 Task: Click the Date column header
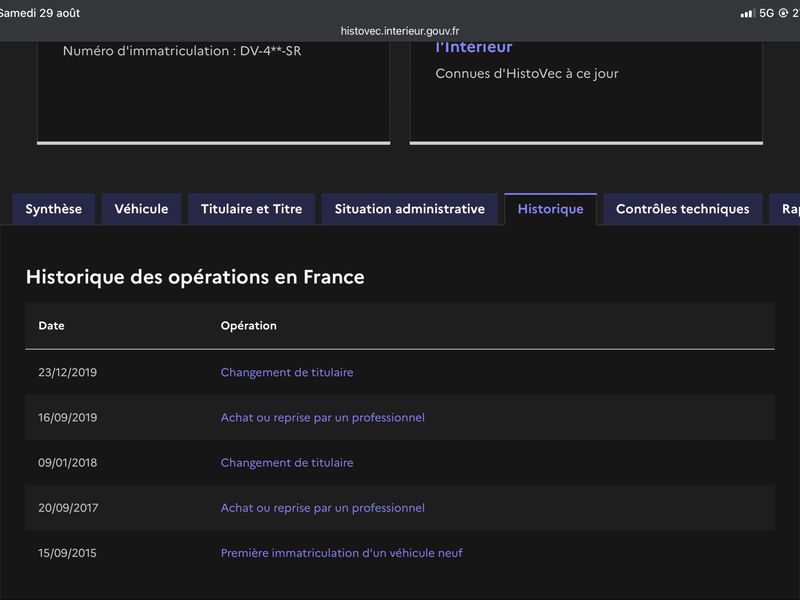tap(52, 326)
